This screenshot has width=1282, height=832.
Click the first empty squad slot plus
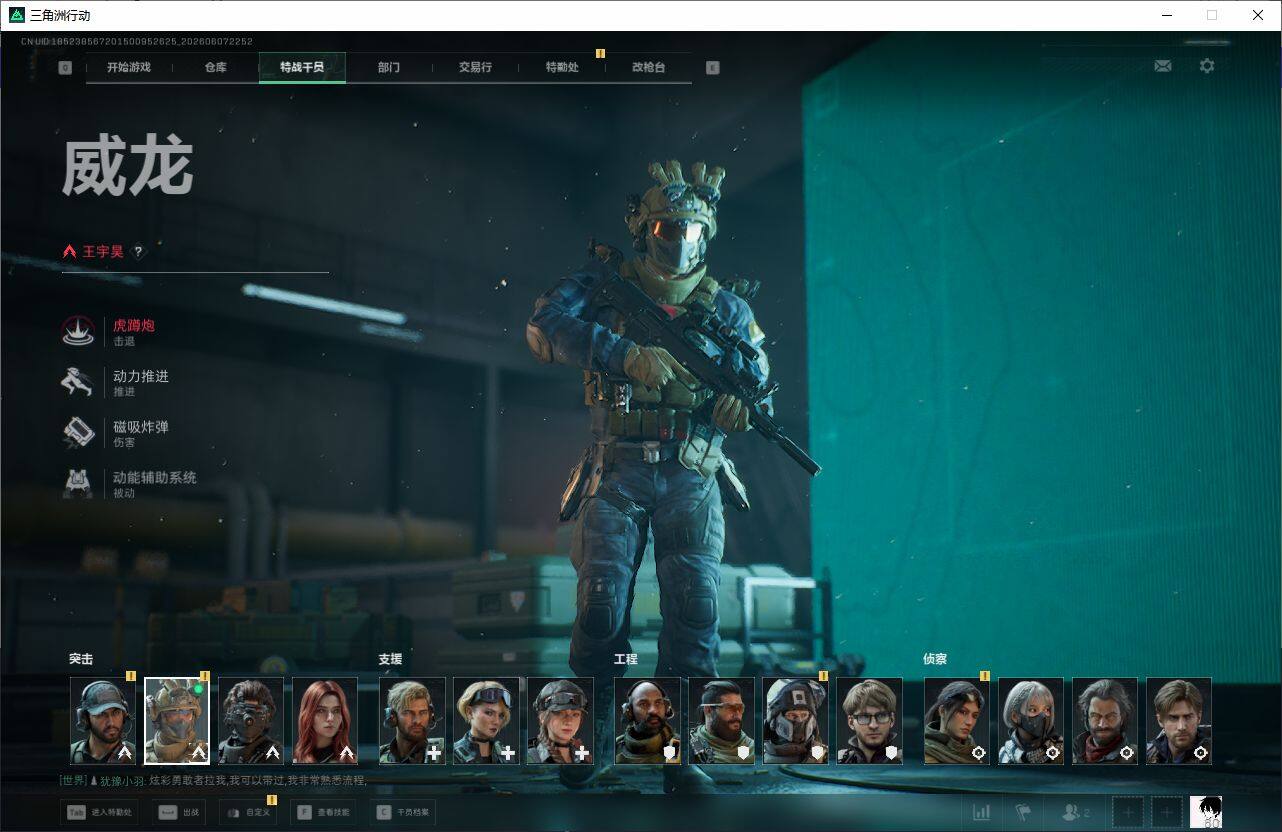(x=1128, y=813)
